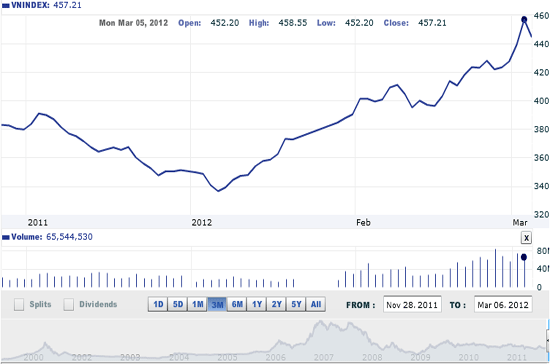Click the 2005 label in the overview chart
This screenshot has height=364, width=550.
click(227, 357)
